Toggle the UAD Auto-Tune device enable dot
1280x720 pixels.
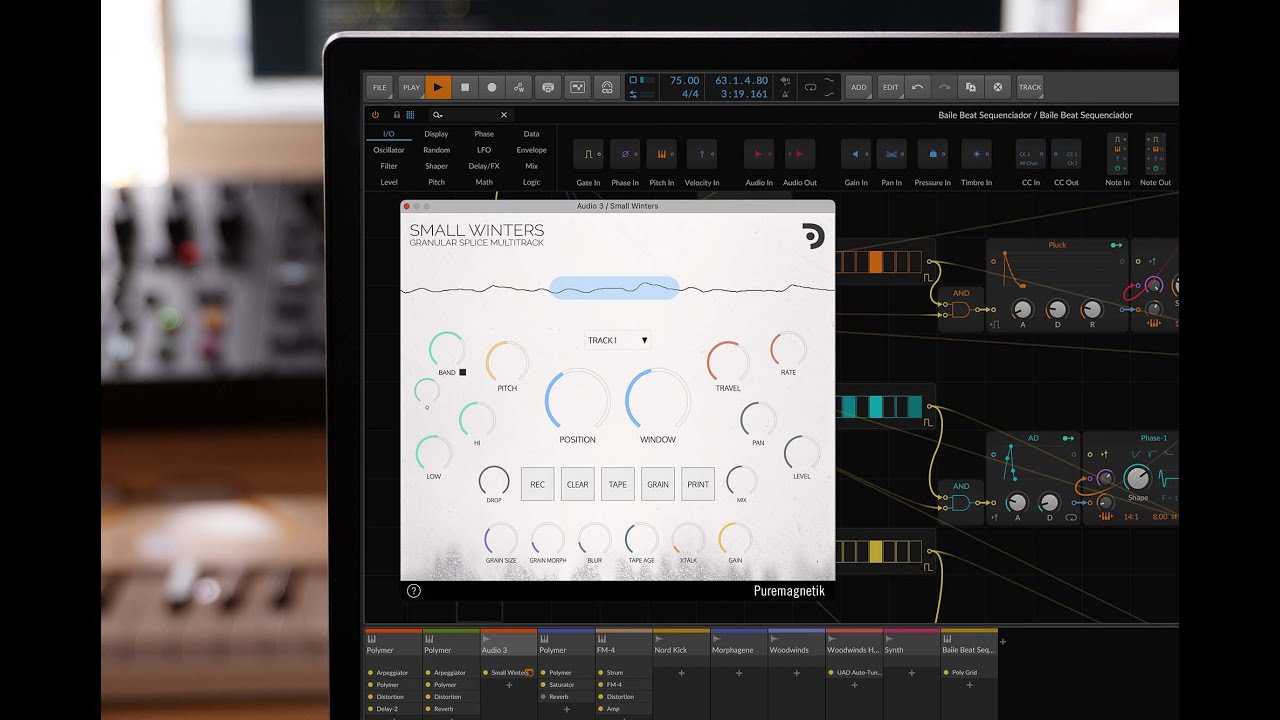pos(830,673)
